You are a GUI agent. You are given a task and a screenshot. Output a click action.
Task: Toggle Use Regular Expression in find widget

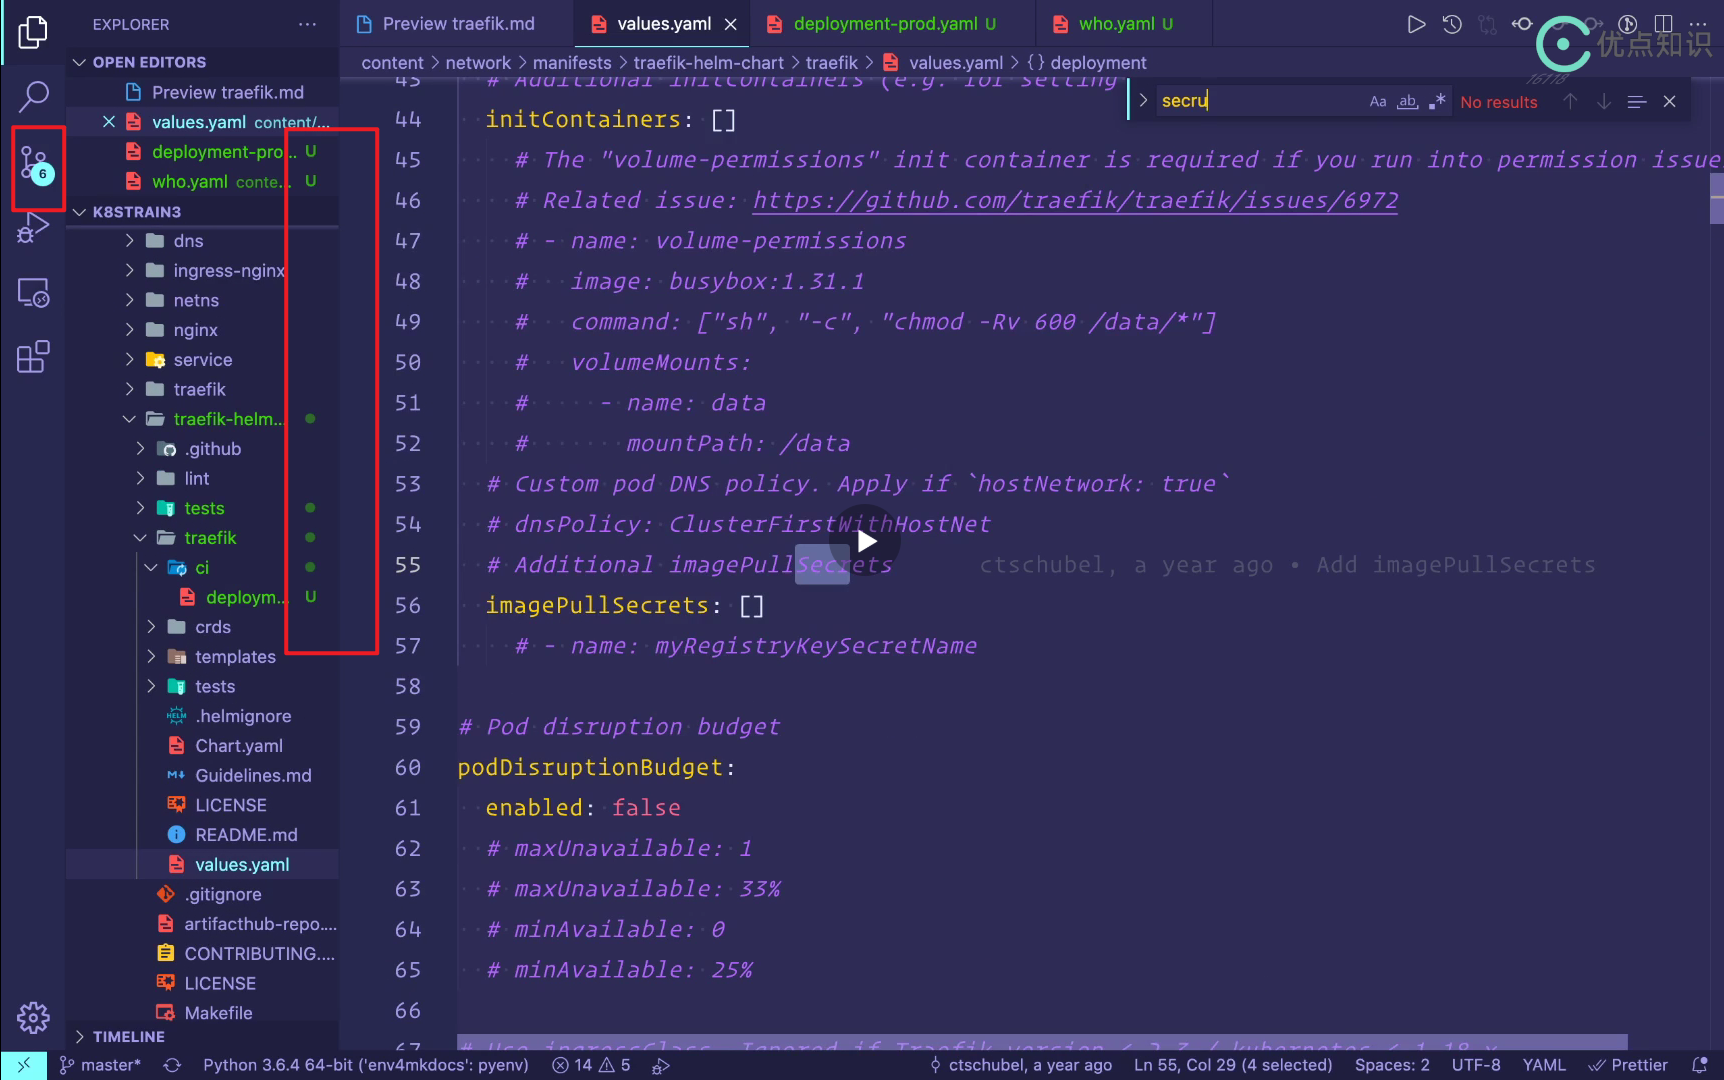(x=1437, y=101)
